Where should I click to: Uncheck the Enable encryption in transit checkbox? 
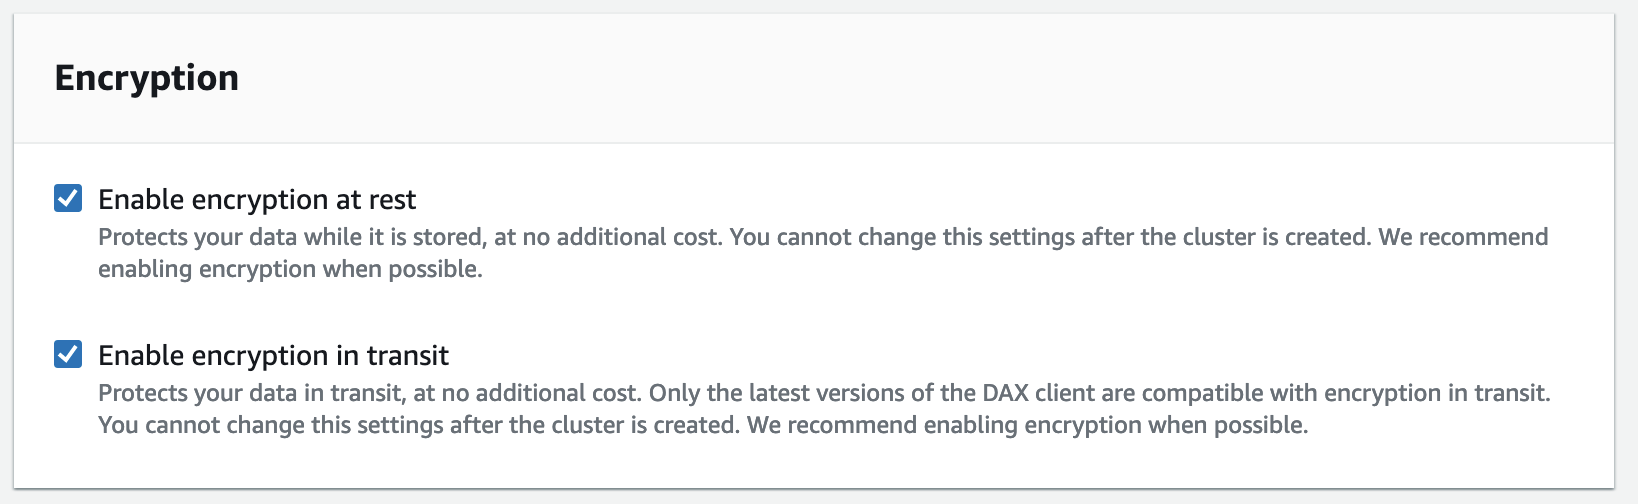coord(68,354)
